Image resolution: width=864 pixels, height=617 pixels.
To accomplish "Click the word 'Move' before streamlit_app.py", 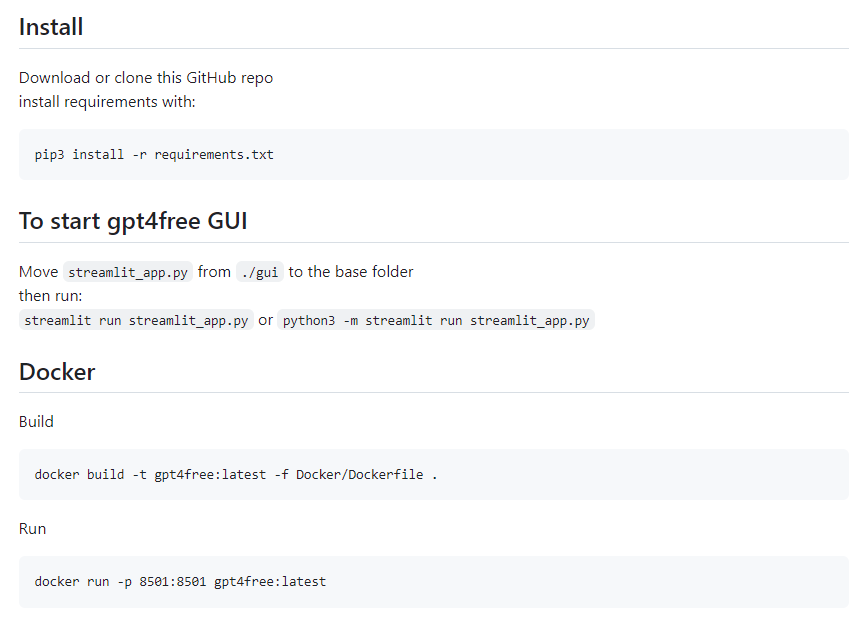I will (x=39, y=272).
